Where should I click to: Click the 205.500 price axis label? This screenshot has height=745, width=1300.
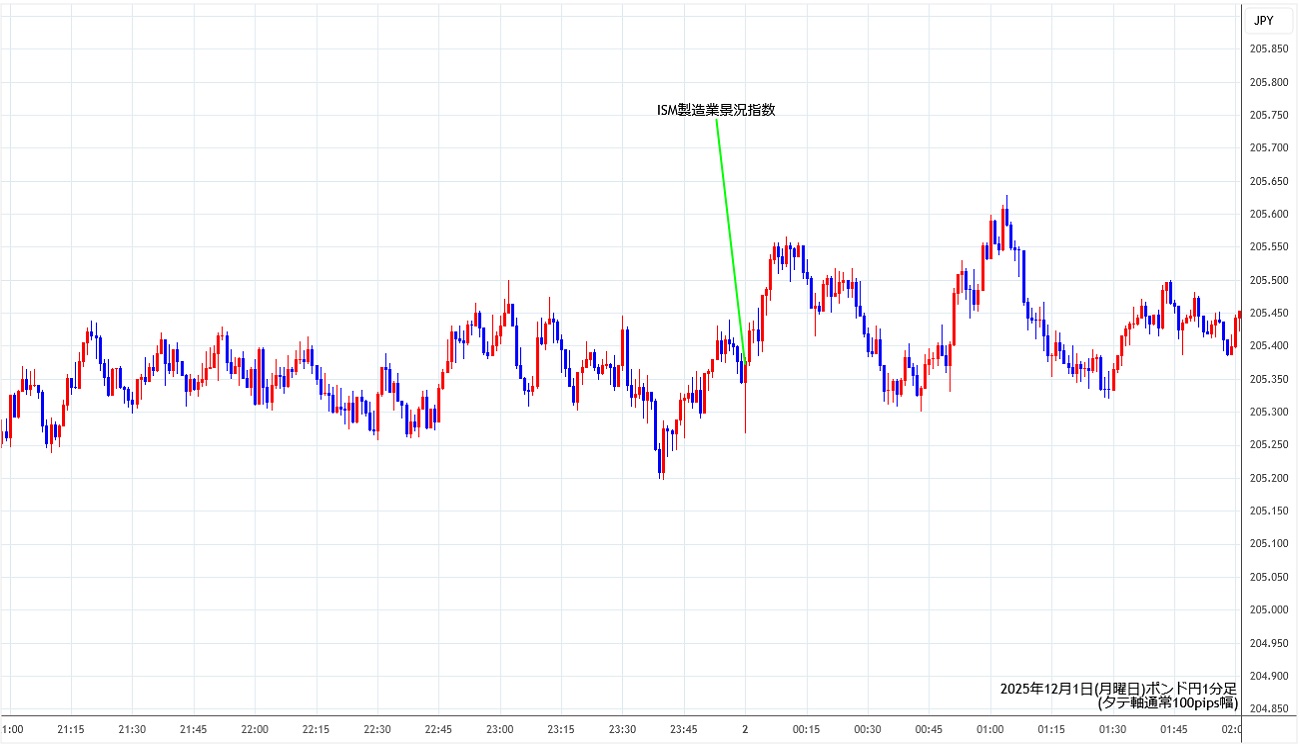pyautogui.click(x=1269, y=280)
